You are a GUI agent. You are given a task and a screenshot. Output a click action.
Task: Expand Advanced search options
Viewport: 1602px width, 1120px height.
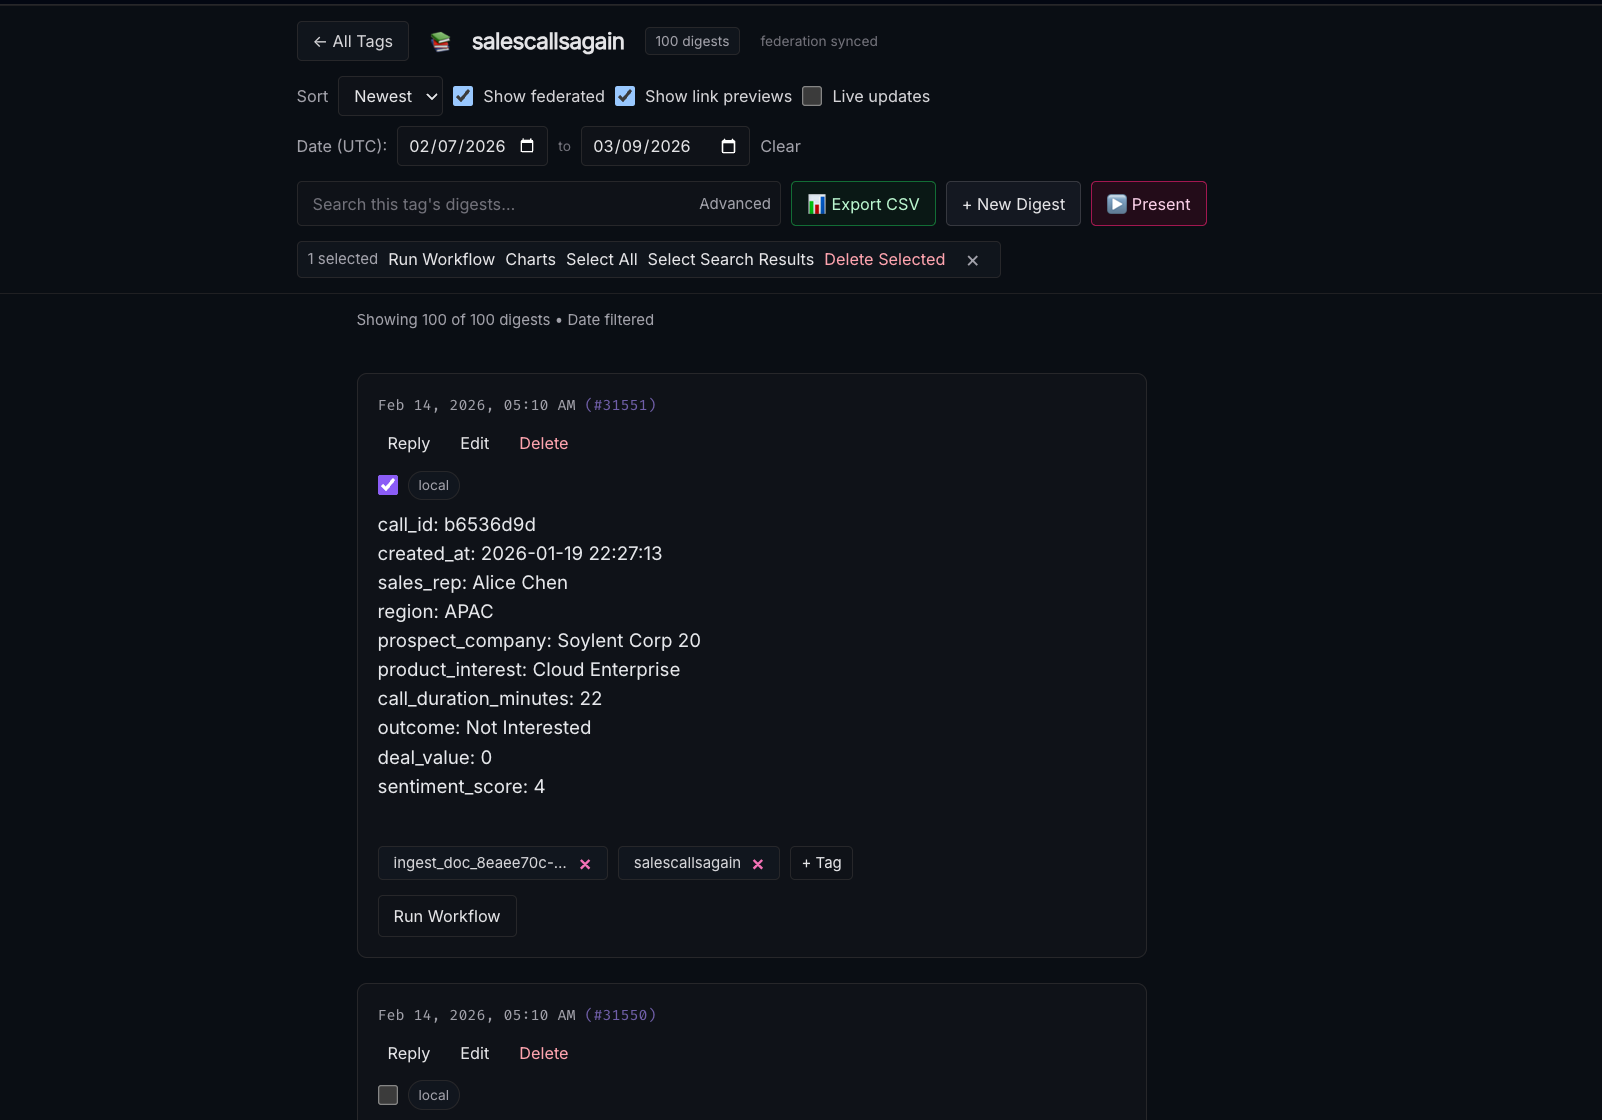734,204
